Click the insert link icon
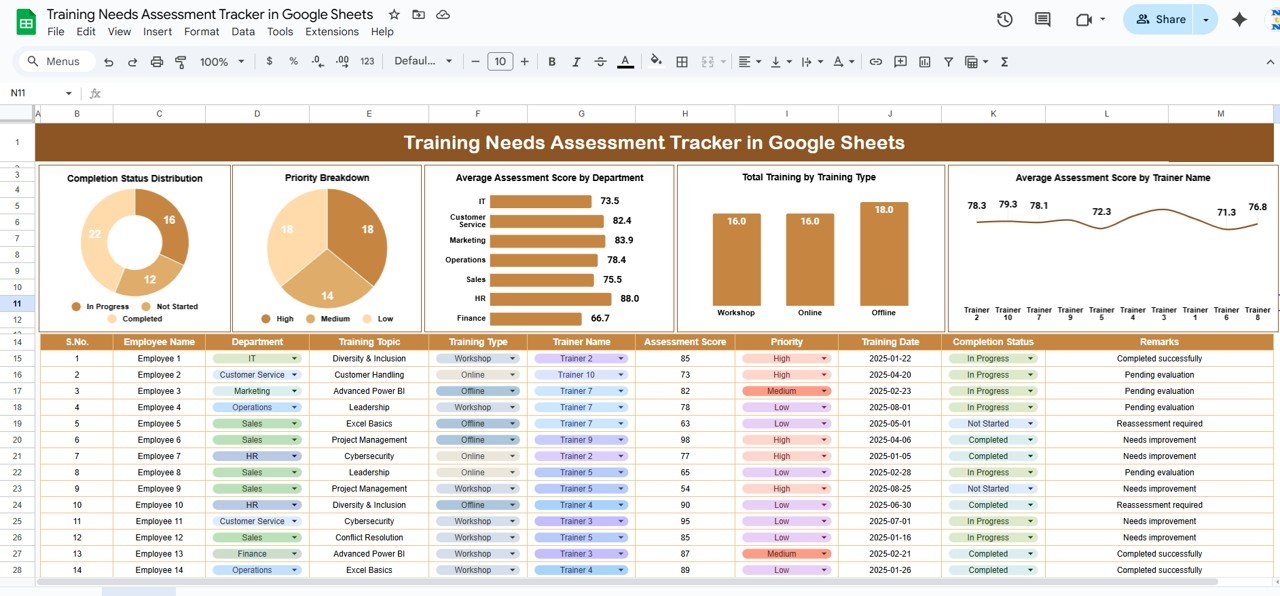Screen dimensions: 1280x596 click(876, 62)
